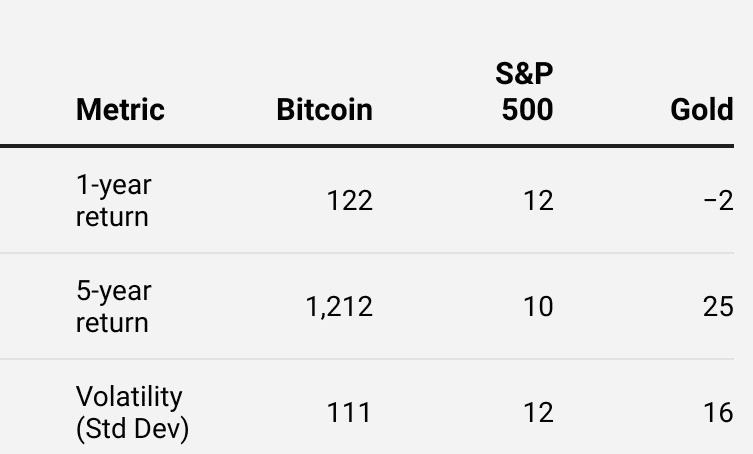Viewport: 753px width, 454px height.
Task: Click the S&P 500 volatility value
Action: tap(537, 412)
